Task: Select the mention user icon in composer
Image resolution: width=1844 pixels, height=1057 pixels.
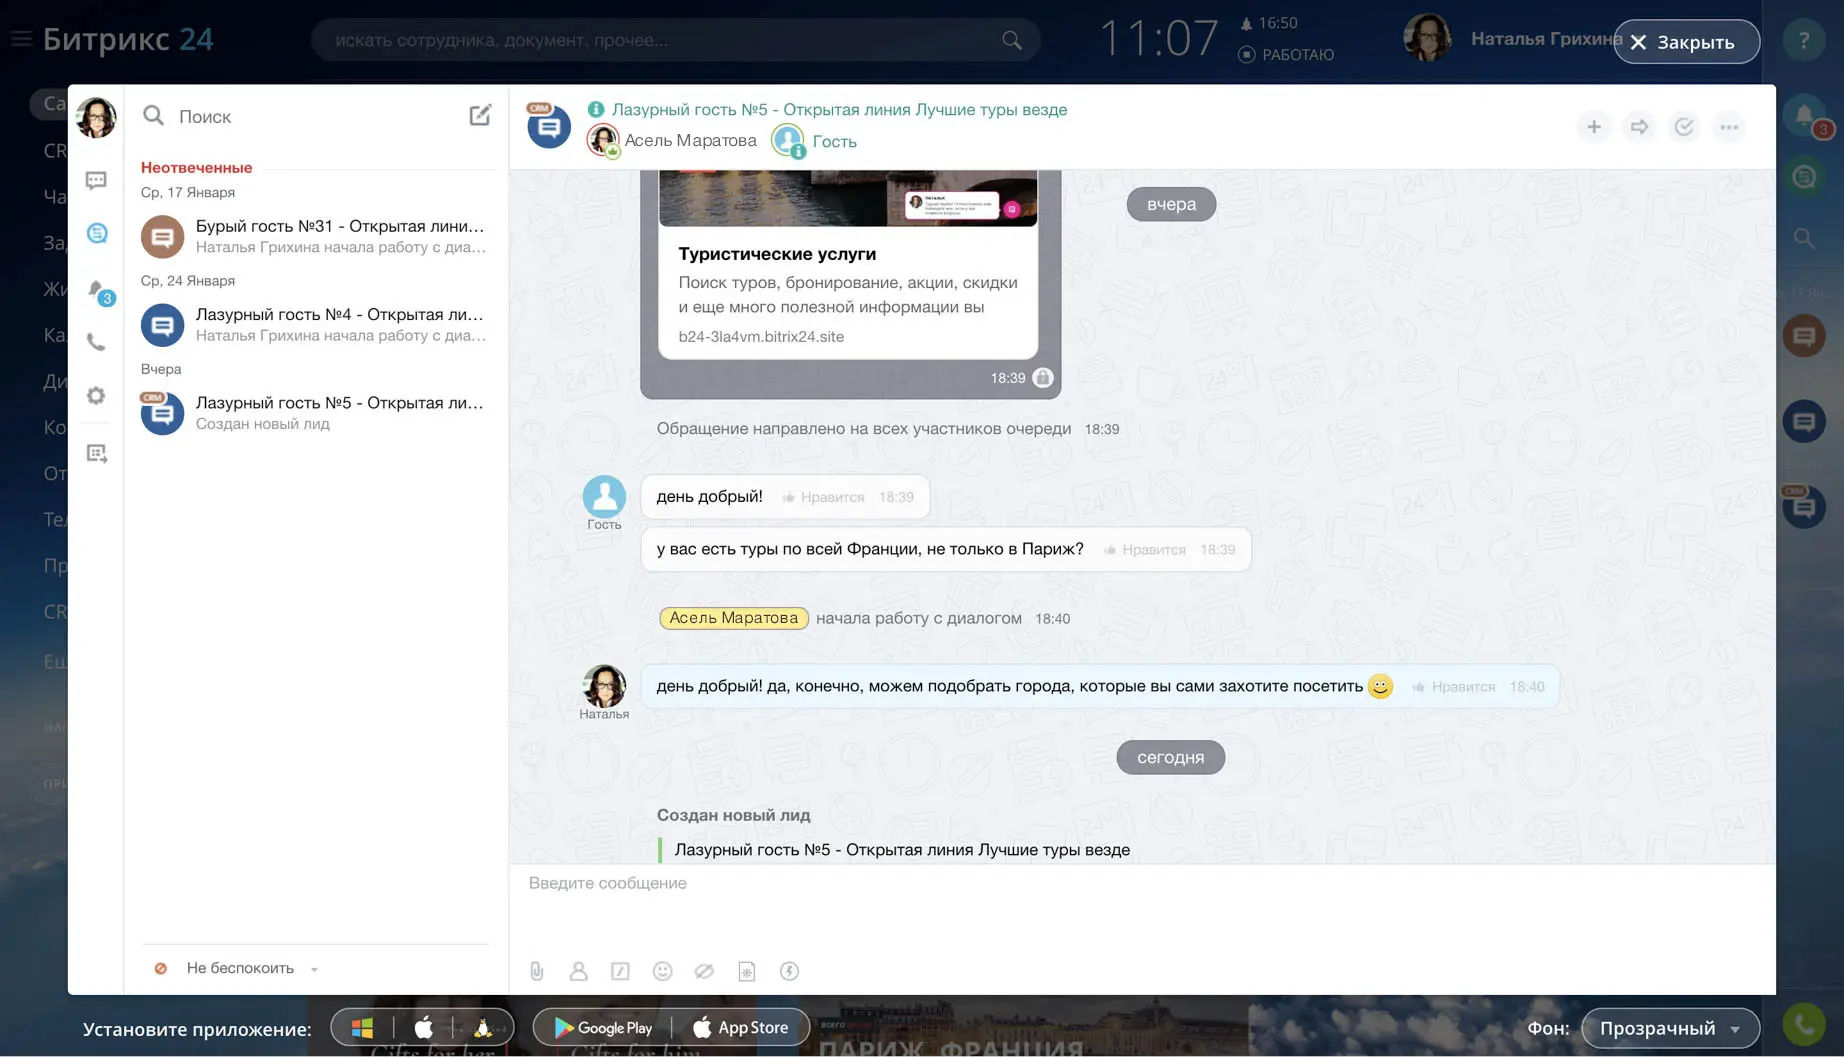Action: [579, 970]
